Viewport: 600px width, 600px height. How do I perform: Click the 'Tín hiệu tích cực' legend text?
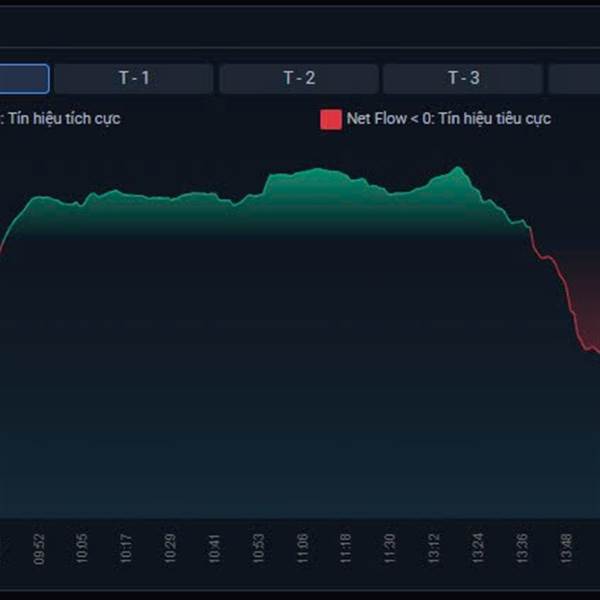tap(64, 119)
